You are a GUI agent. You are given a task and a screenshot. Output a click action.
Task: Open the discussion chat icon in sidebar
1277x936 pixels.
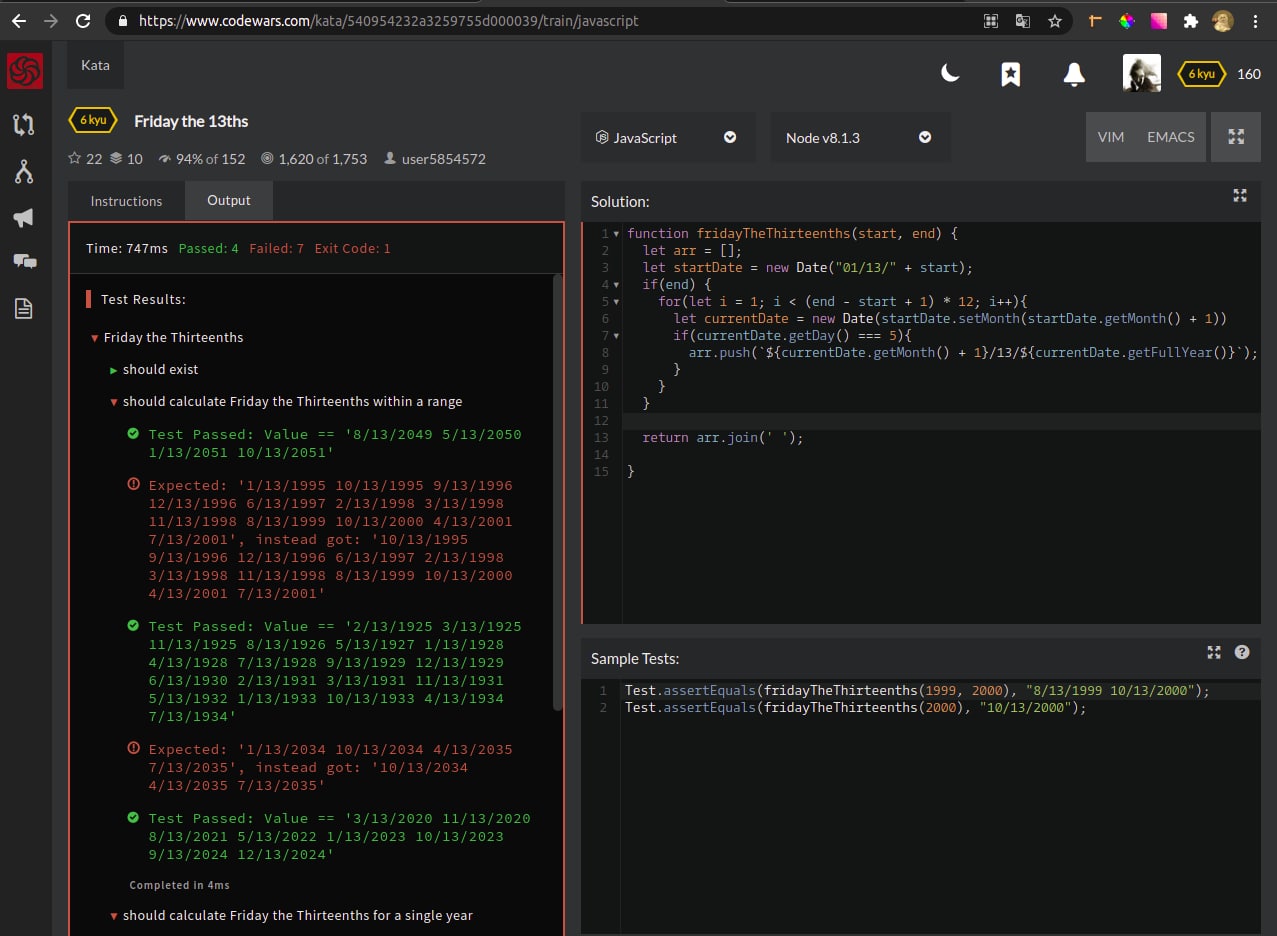[x=24, y=262]
